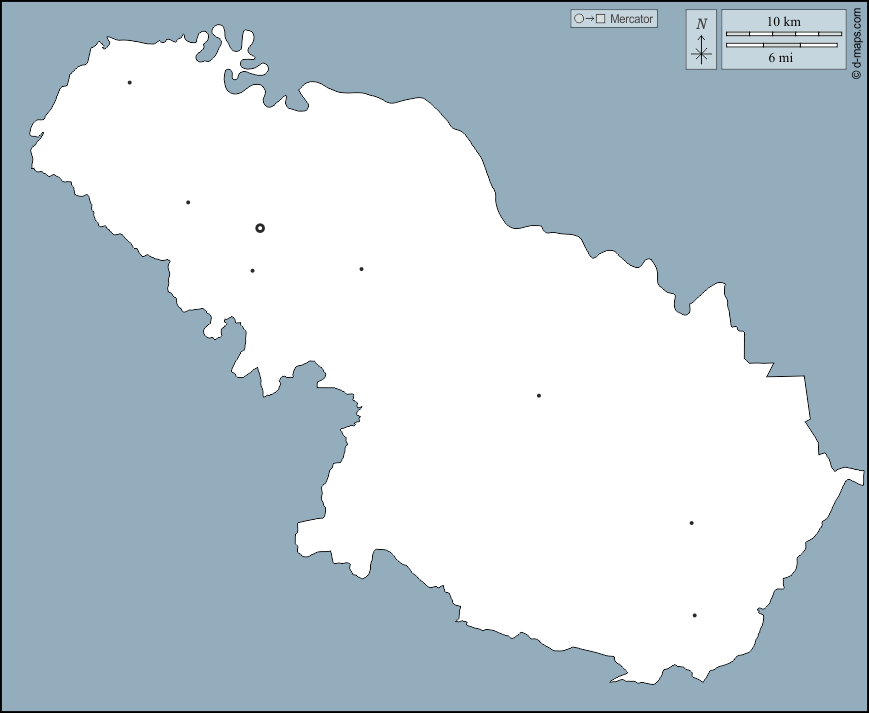
Task: Select the city dot directly south of capital ring
Action: (252, 270)
